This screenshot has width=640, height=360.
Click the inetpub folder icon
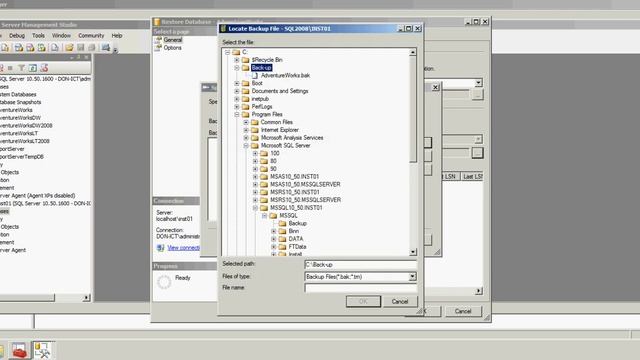245,99
